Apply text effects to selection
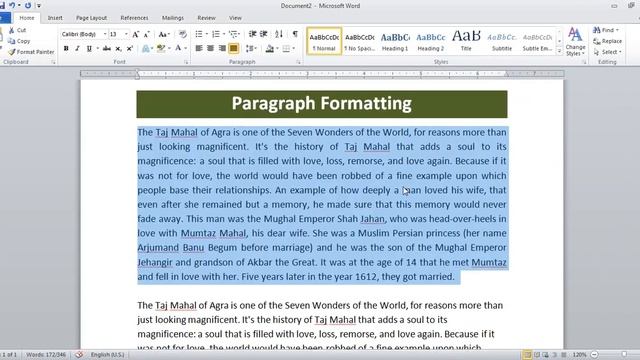The width and height of the screenshot is (640, 360). [x=146, y=49]
